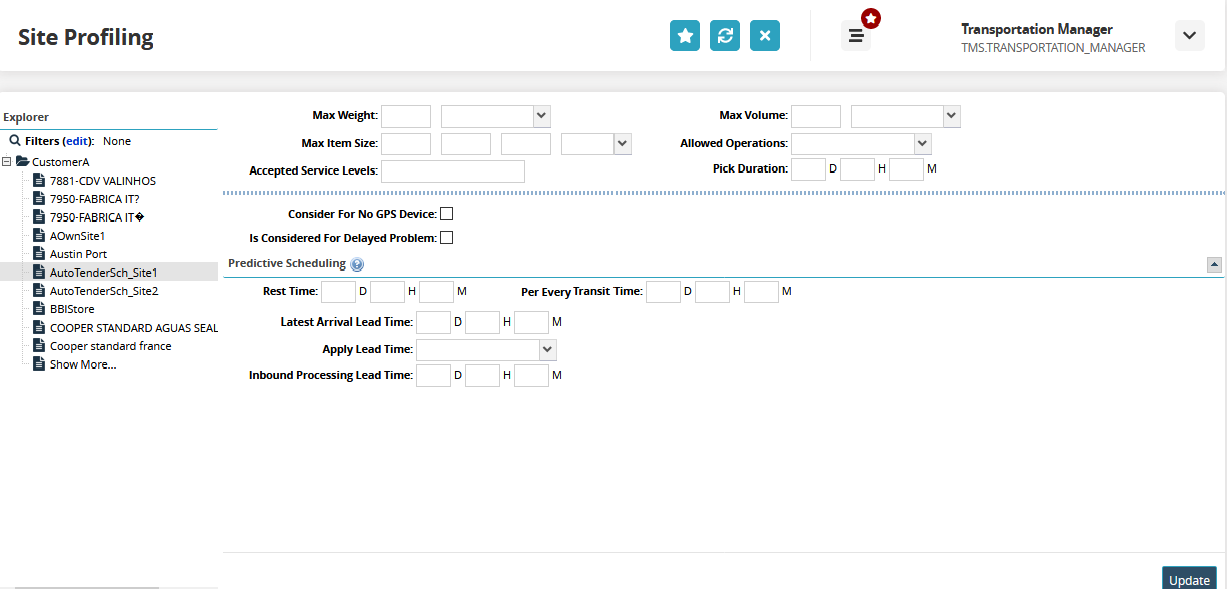The width and height of the screenshot is (1227, 589).
Task: Open the hamburger menu icon with notification badge
Action: (x=856, y=36)
